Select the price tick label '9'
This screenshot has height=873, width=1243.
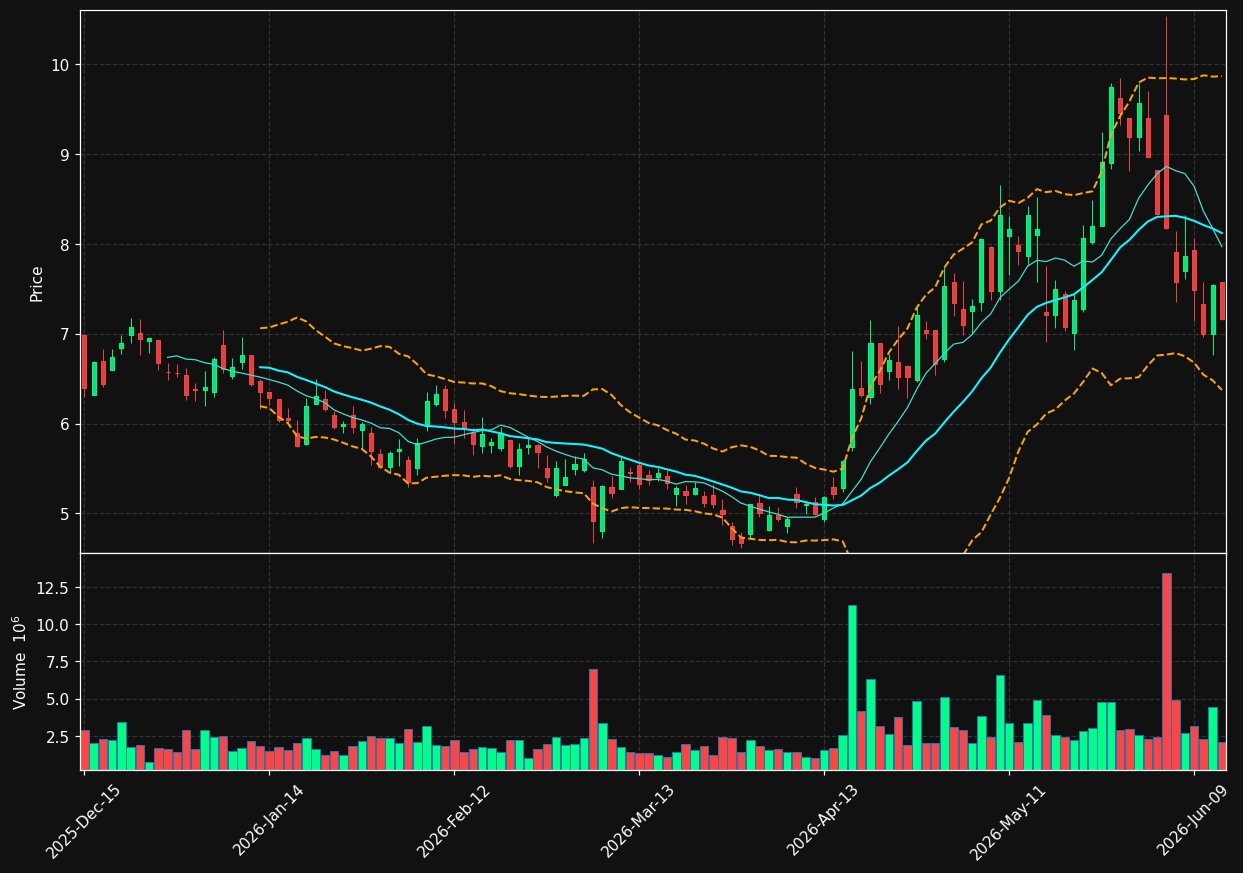67,155
